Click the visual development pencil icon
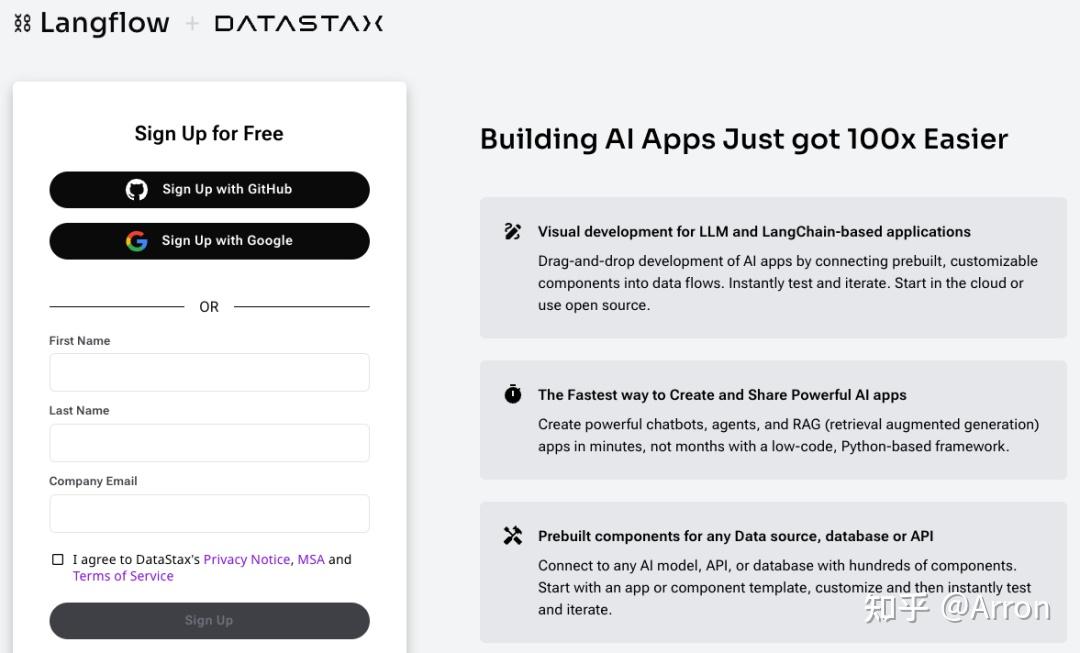 (513, 232)
